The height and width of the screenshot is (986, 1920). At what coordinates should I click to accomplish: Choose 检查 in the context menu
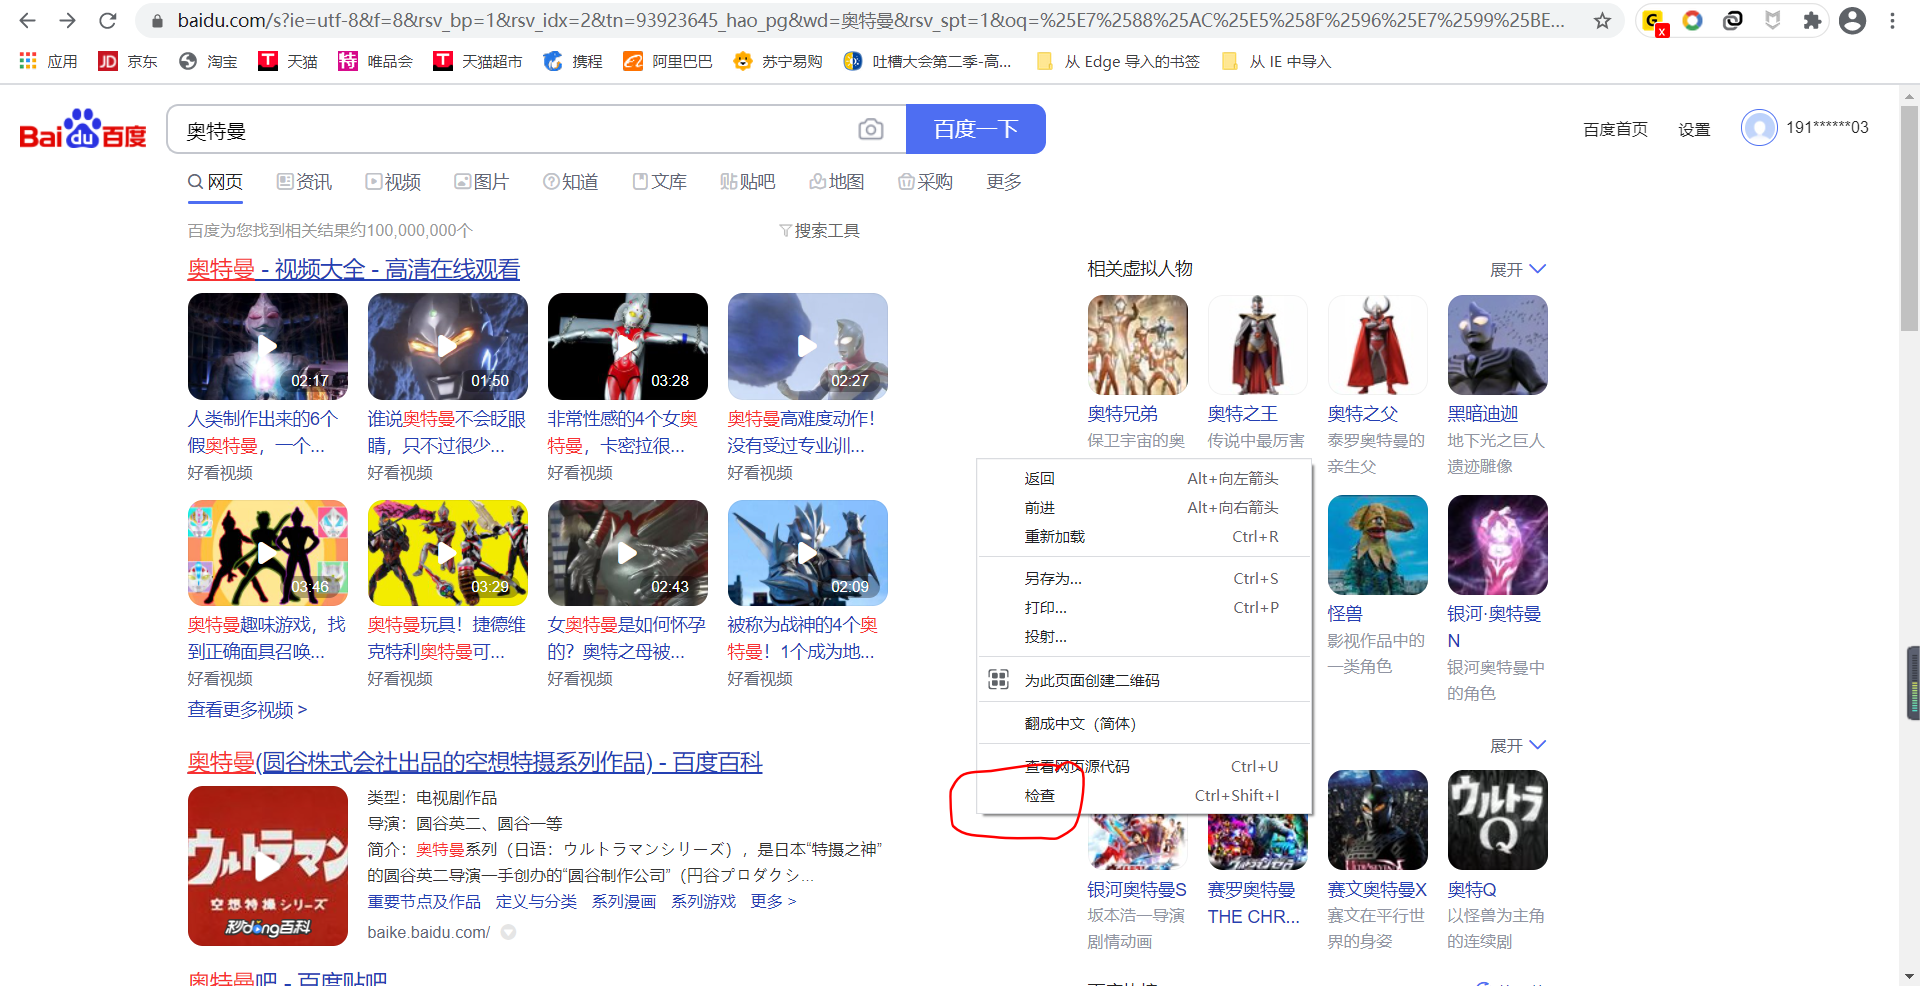pos(1144,795)
